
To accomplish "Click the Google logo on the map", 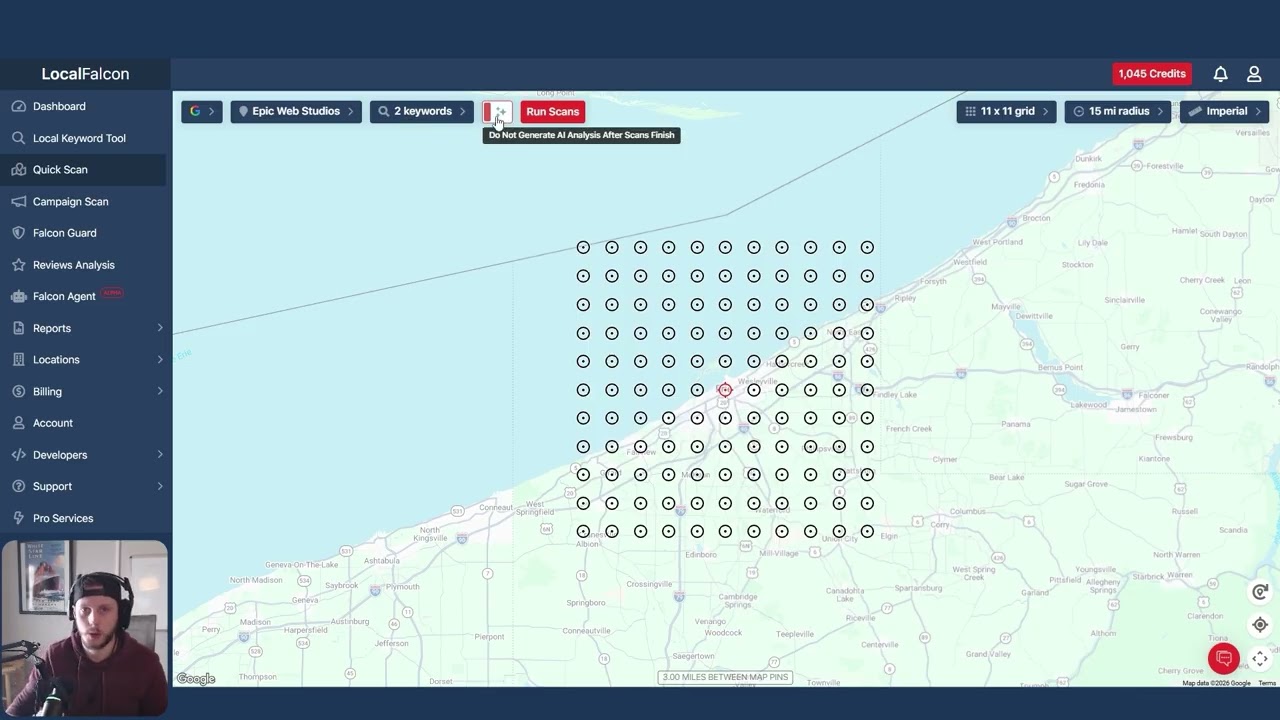I will tap(196, 679).
